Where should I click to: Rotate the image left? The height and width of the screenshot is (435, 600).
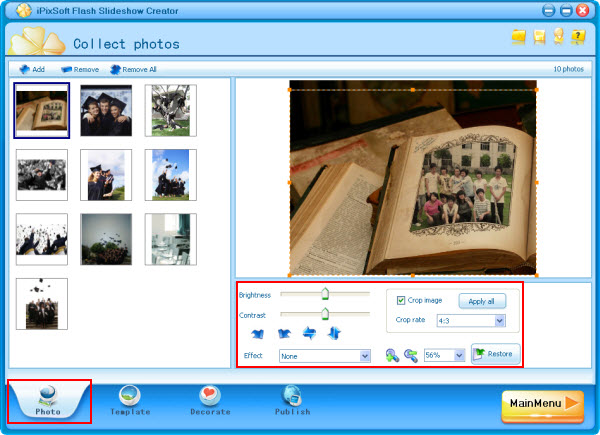pyautogui.click(x=258, y=334)
